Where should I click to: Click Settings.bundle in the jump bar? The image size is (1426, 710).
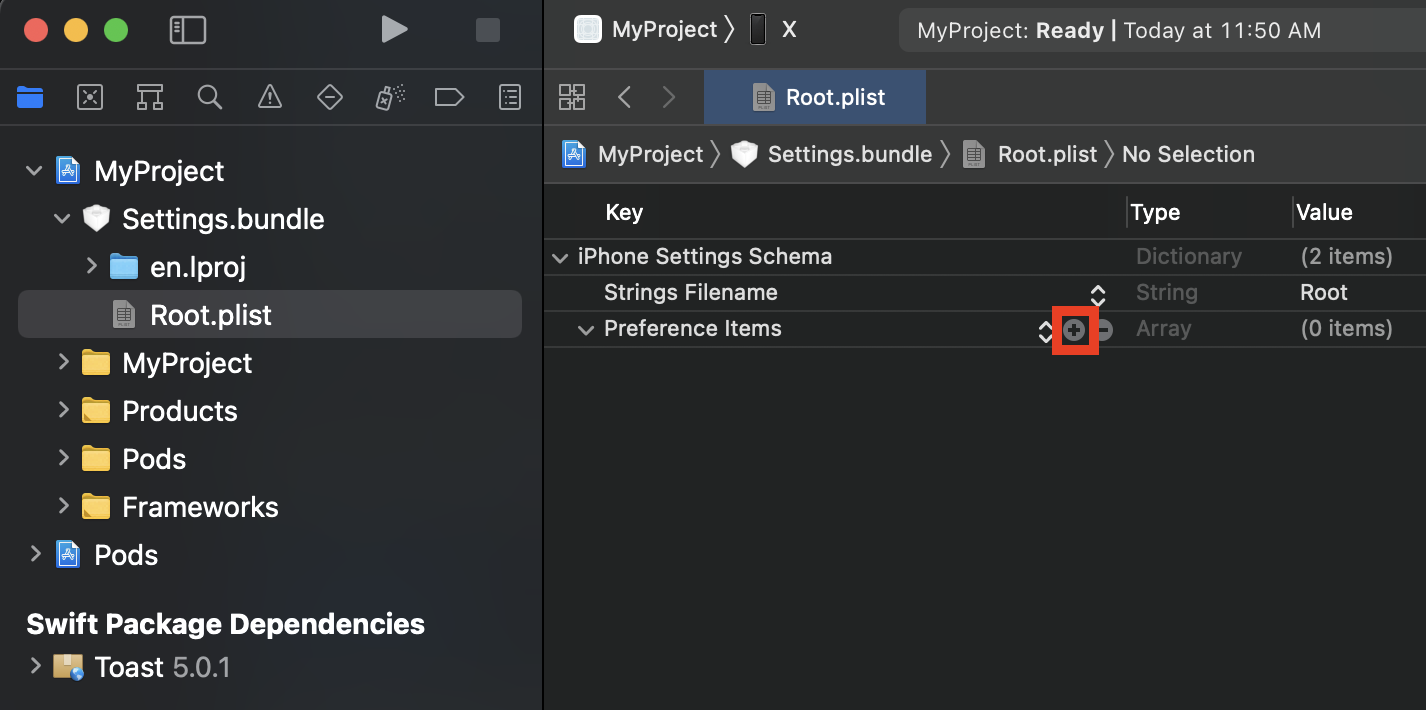pos(832,154)
